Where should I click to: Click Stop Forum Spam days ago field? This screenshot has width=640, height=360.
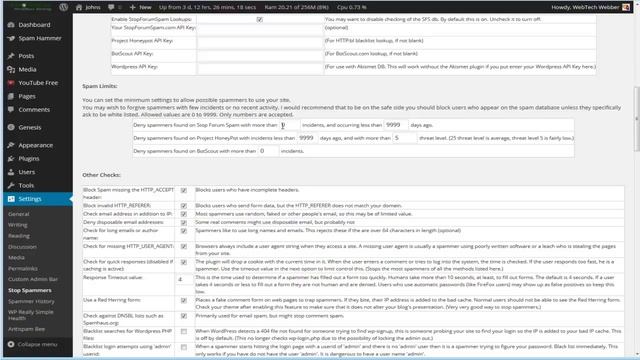pyautogui.click(x=396, y=125)
